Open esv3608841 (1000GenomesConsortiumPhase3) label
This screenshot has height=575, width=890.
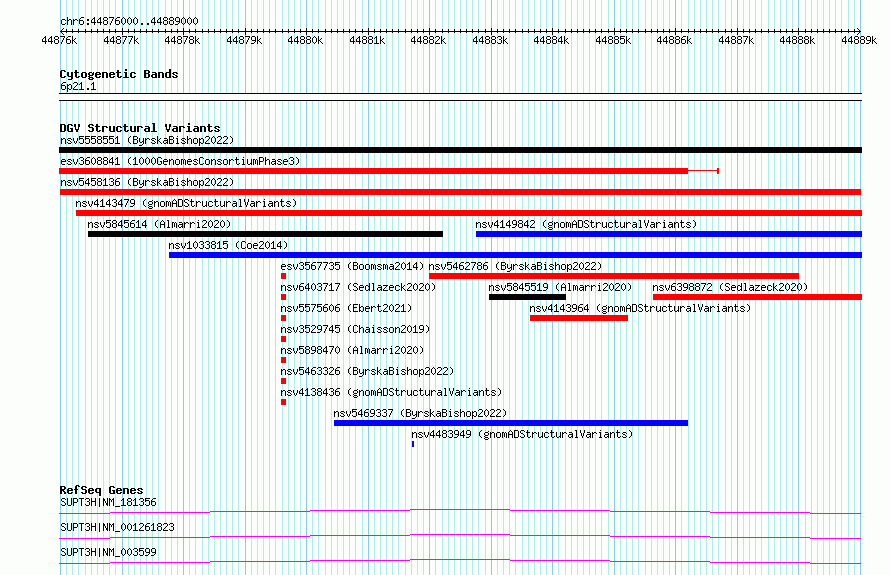[180, 161]
